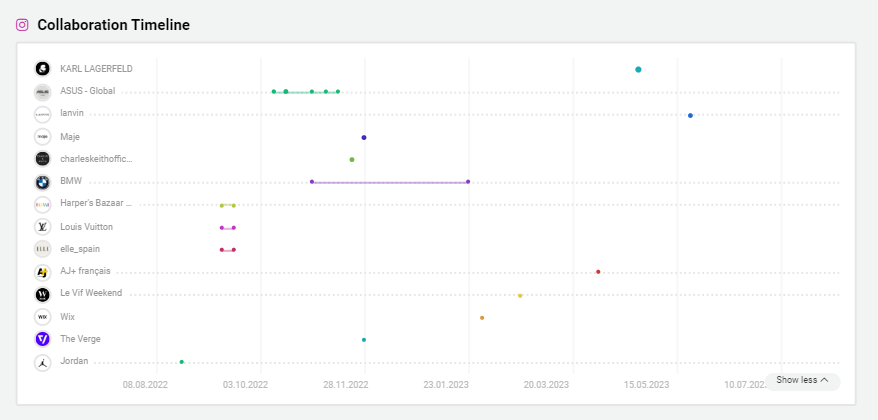This screenshot has width=878, height=420.
Task: Click The Verge cyan timeline dot
Action: pos(364,340)
